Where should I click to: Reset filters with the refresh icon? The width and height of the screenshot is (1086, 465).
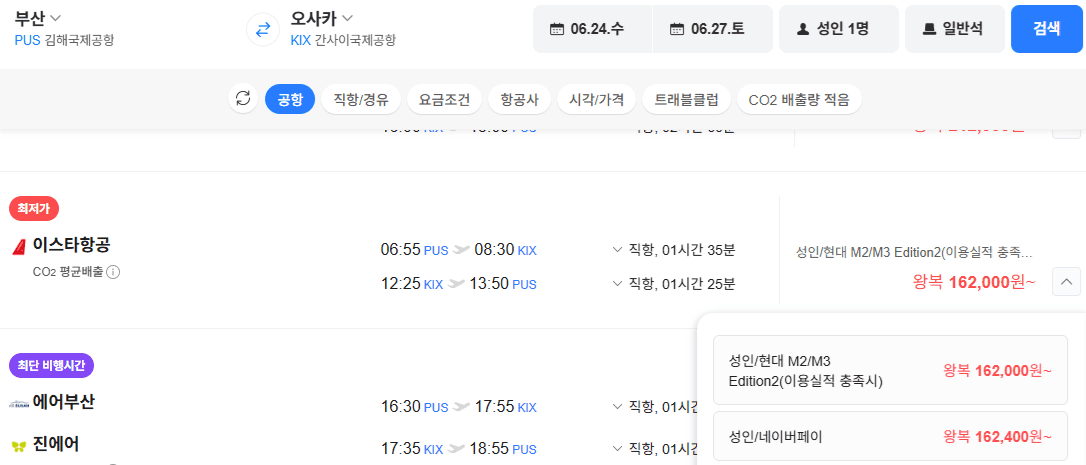point(243,98)
